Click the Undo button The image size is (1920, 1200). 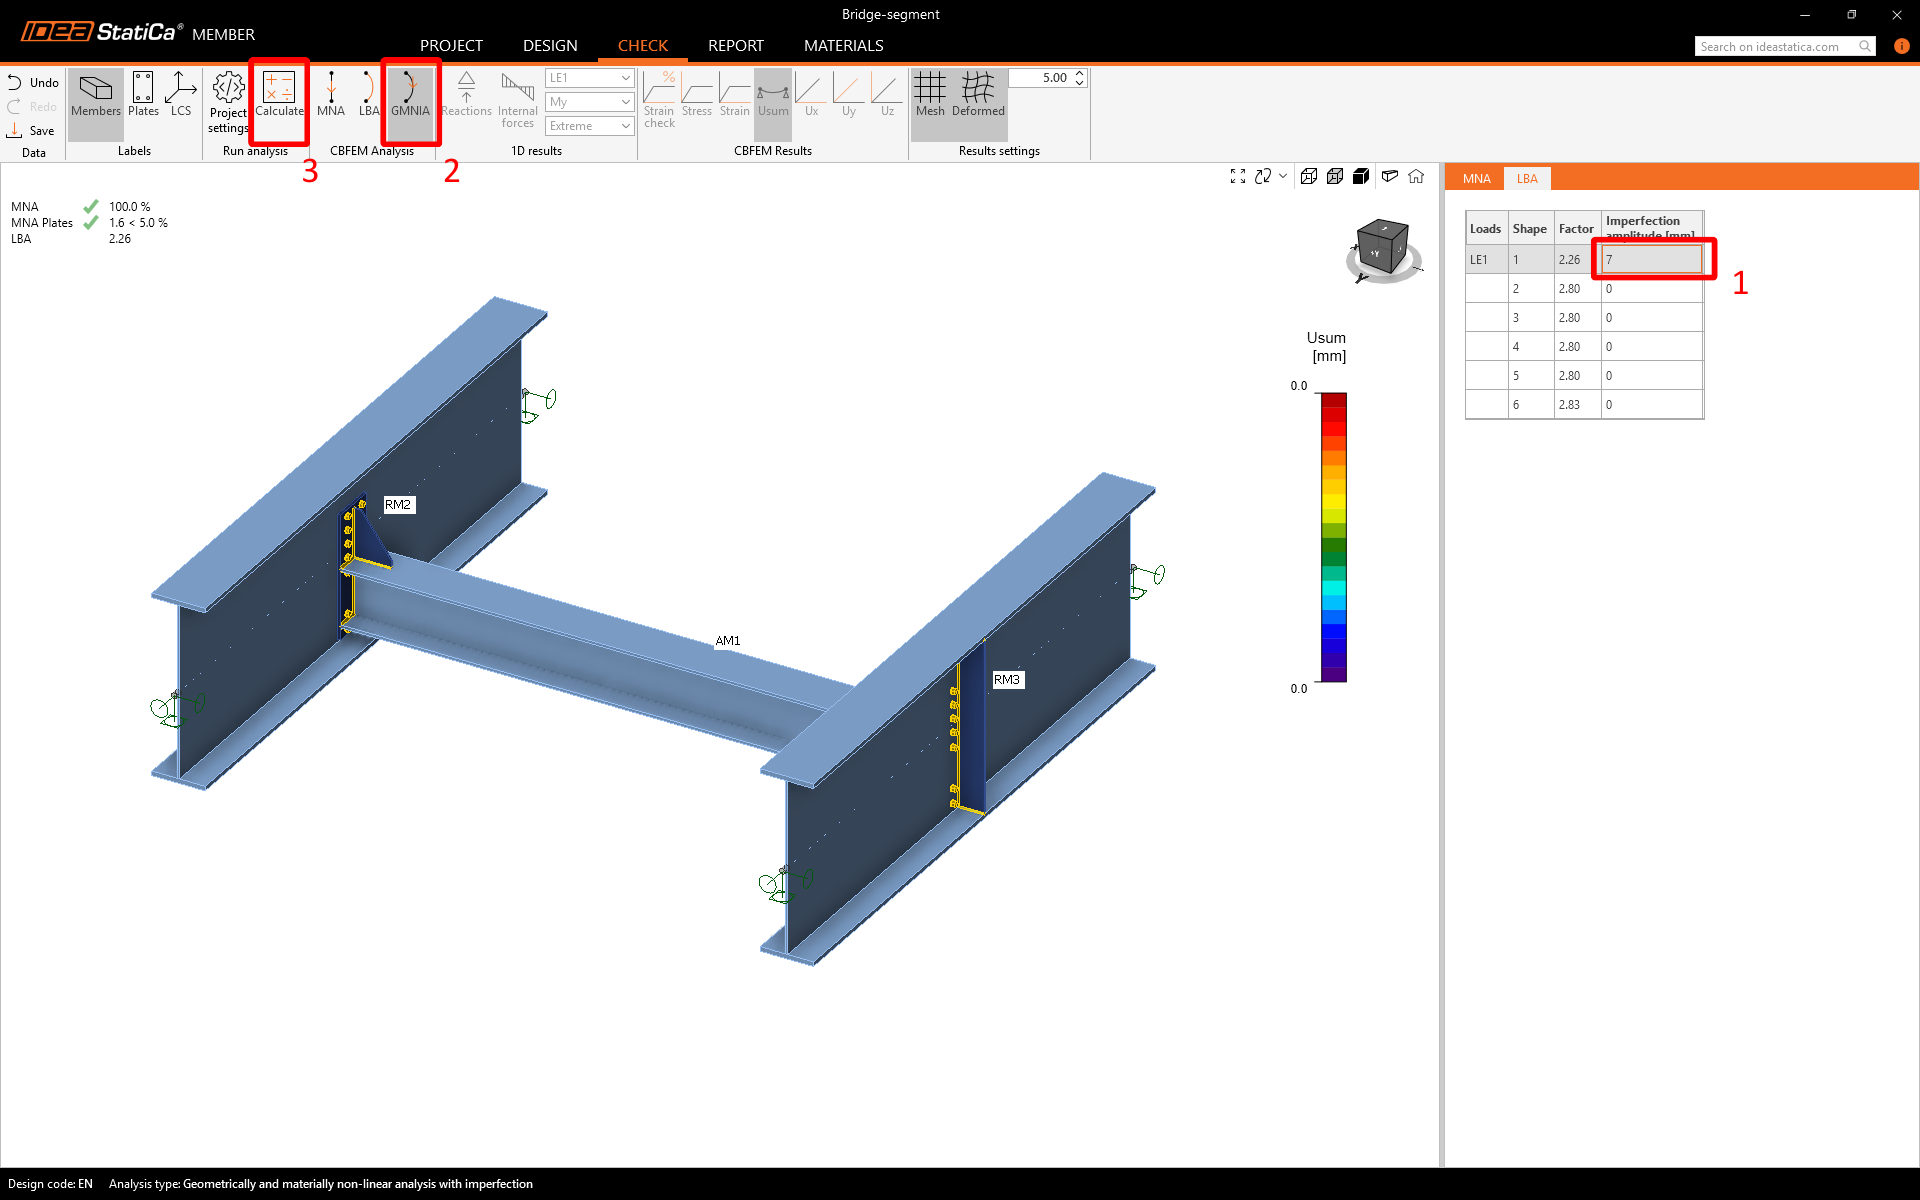tap(33, 83)
